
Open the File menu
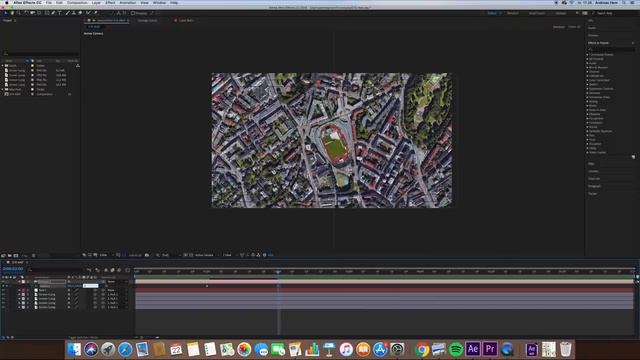(x=49, y=2)
